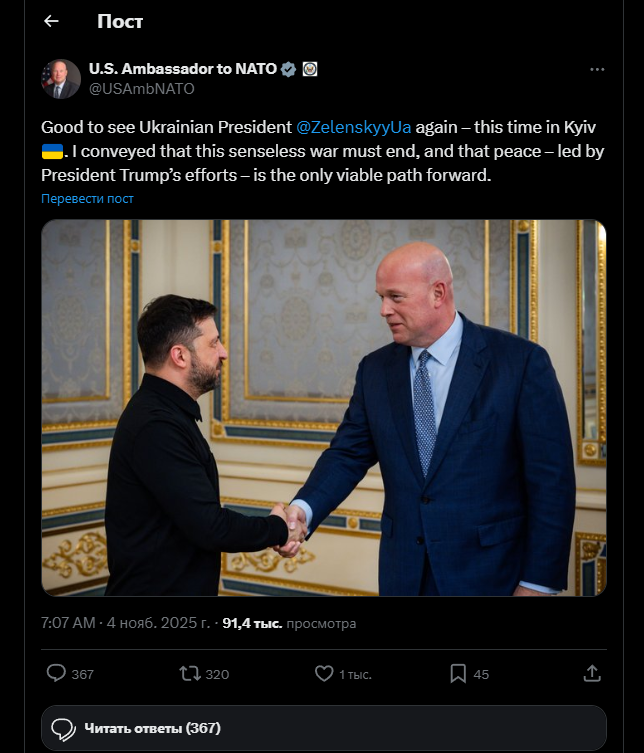Bookmark this post
The width and height of the screenshot is (644, 753).
tap(458, 674)
